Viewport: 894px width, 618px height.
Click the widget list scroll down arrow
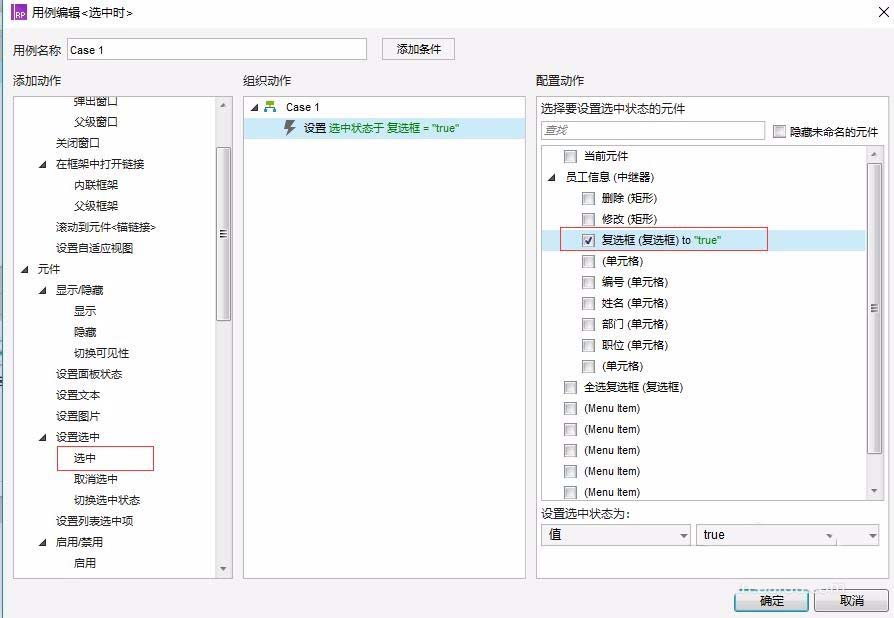point(874,491)
